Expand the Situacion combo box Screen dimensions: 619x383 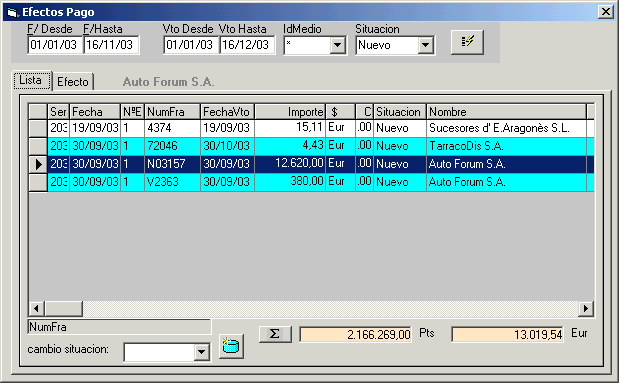click(426, 45)
